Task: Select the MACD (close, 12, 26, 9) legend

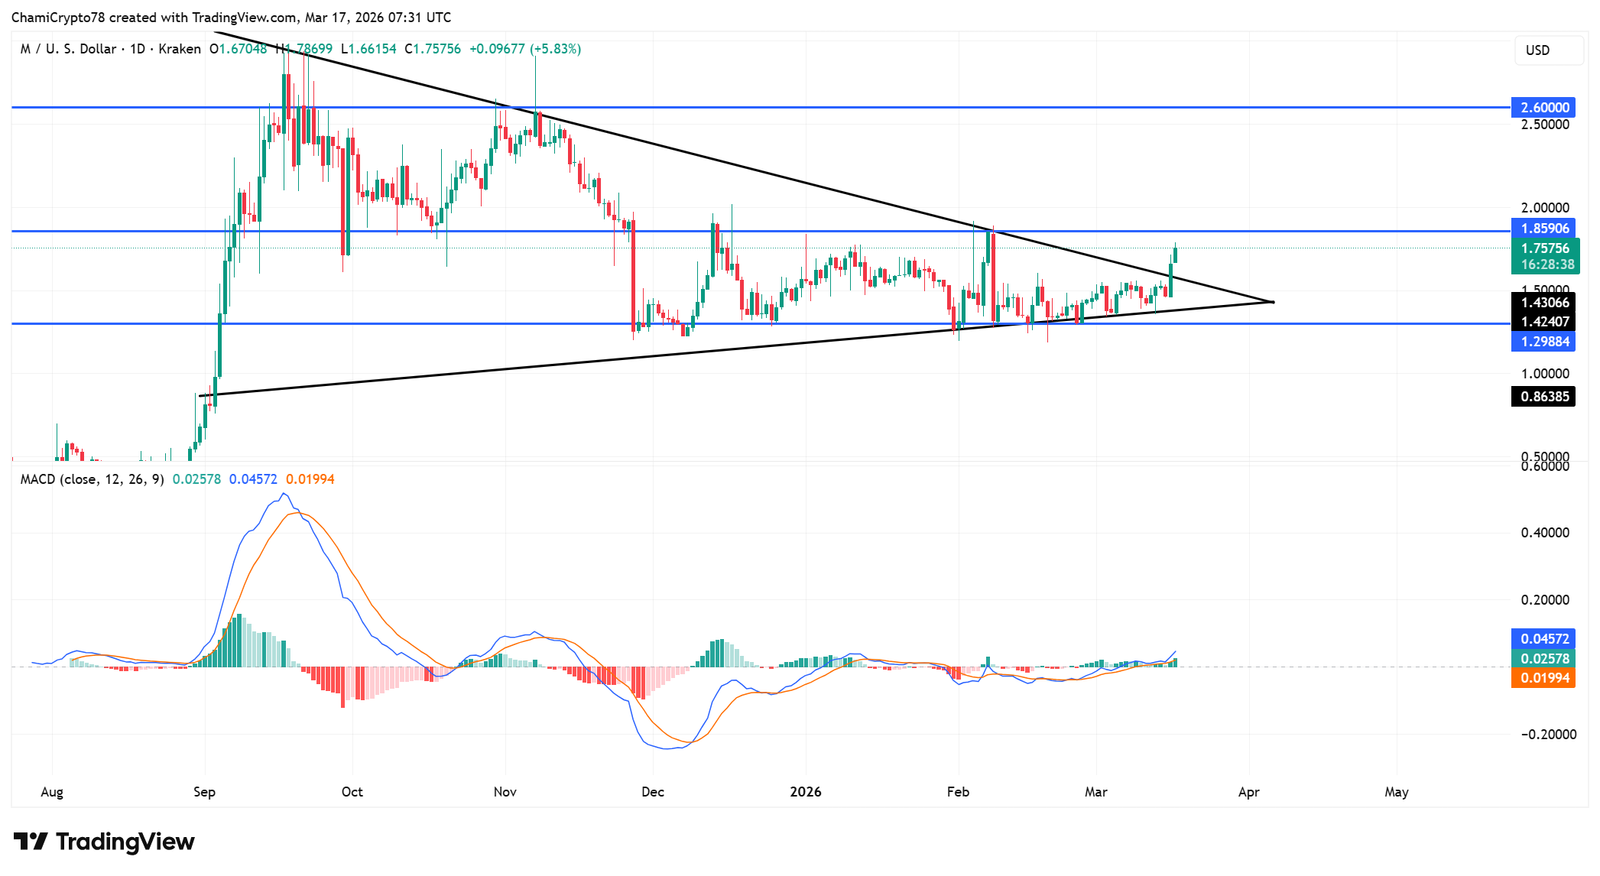Action: (92, 479)
